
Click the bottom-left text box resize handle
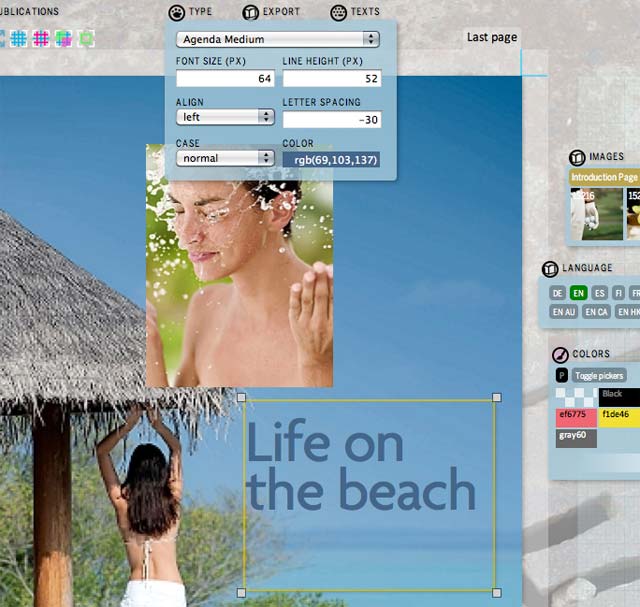click(x=241, y=593)
